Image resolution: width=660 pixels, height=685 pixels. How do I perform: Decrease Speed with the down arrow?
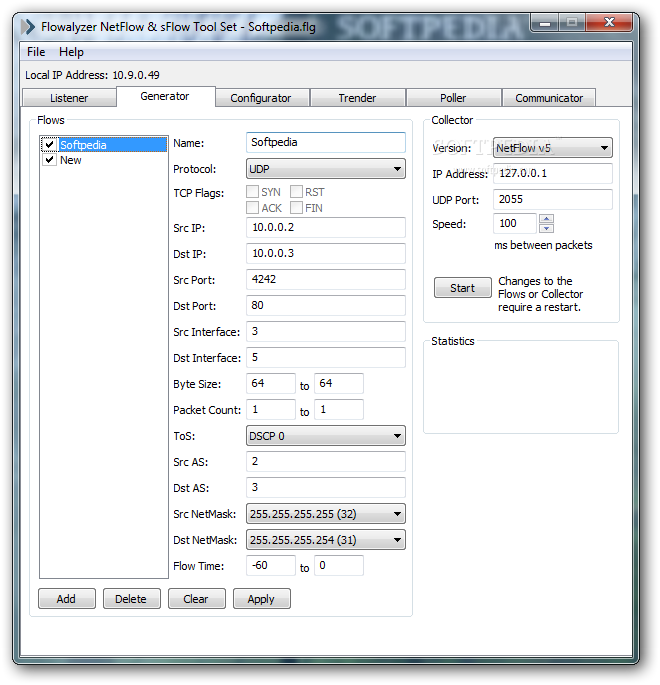tap(546, 228)
